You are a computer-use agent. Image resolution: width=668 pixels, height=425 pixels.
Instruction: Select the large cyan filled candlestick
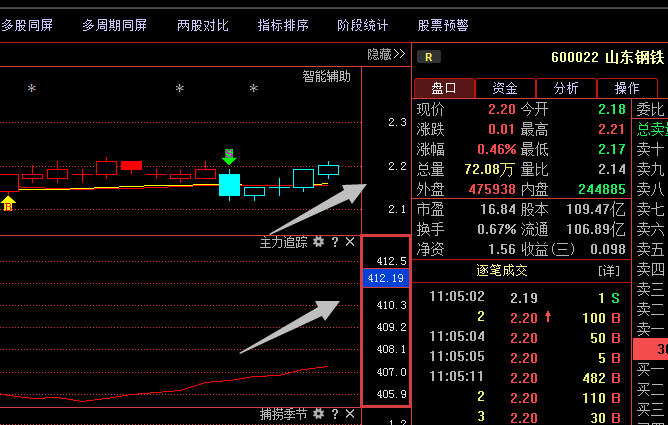click(x=230, y=185)
